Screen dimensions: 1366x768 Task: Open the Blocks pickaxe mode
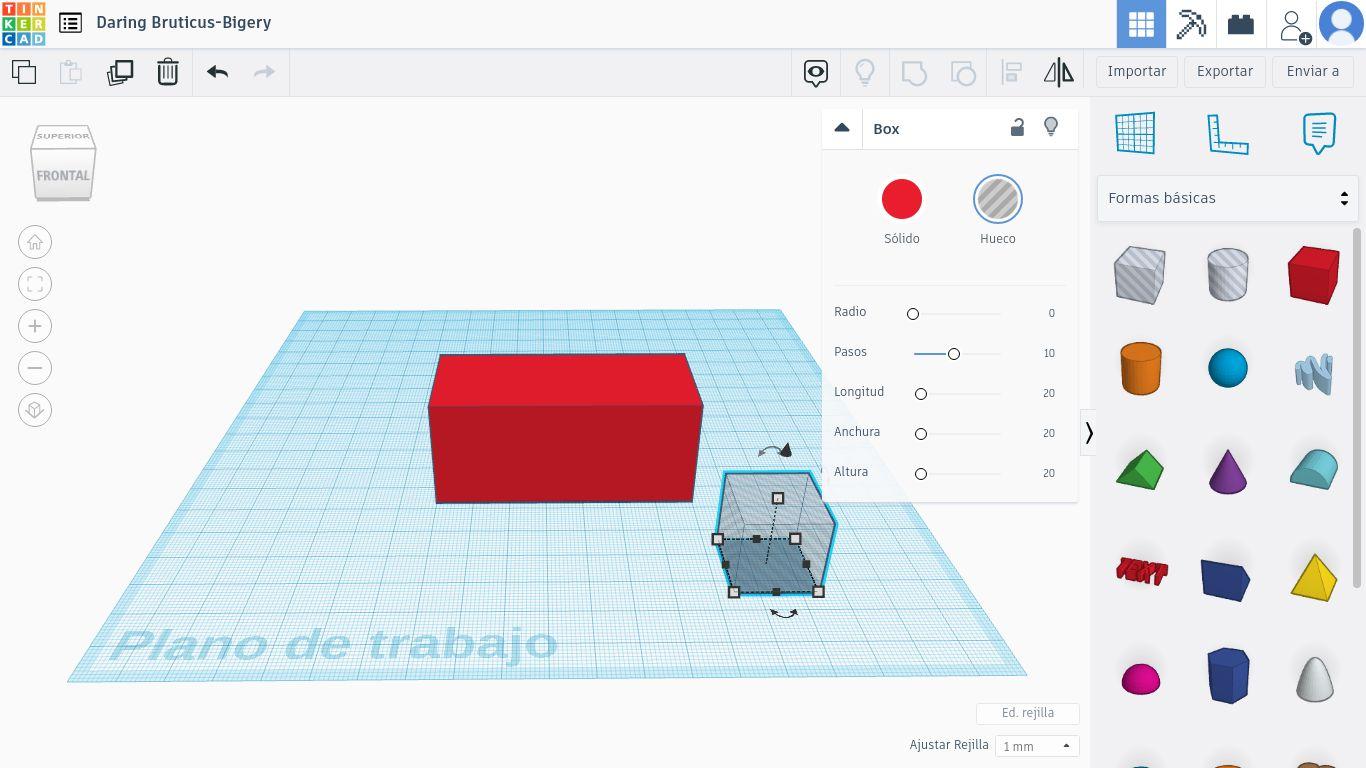pyautogui.click(x=1191, y=24)
